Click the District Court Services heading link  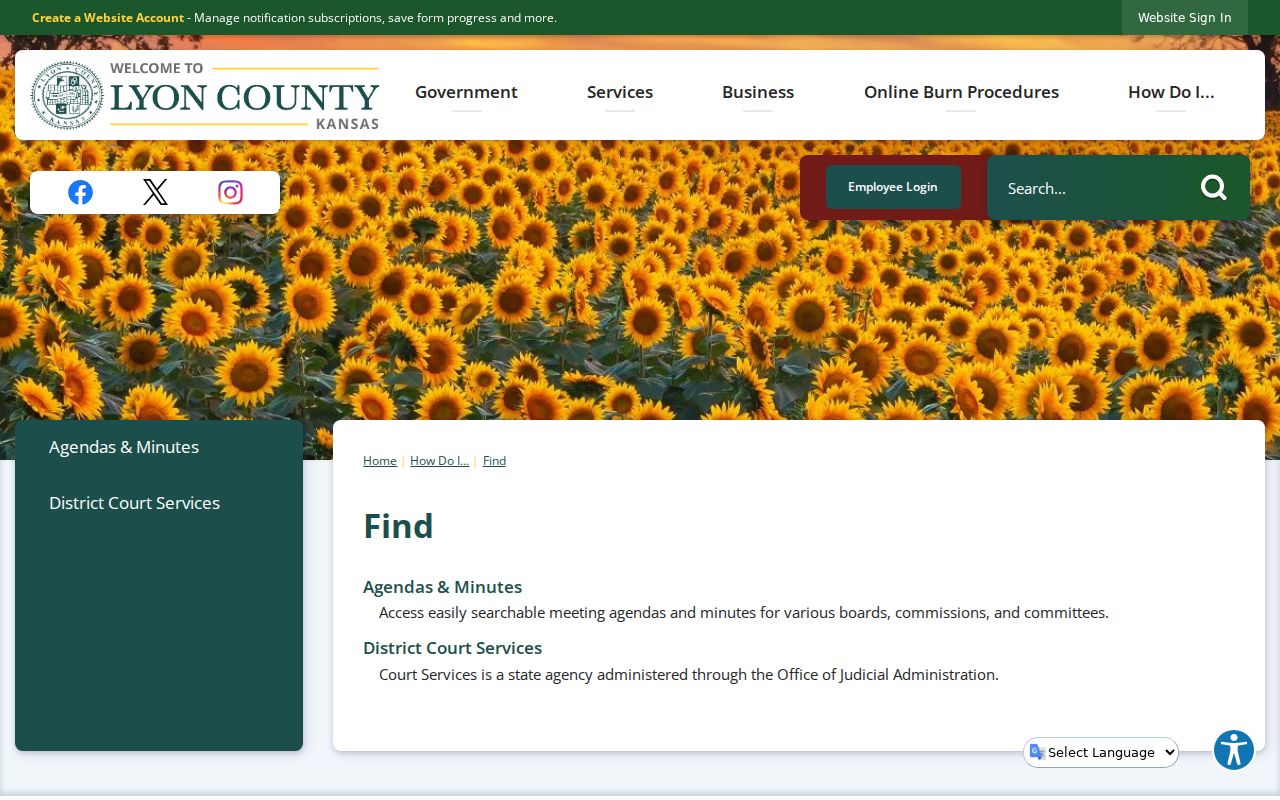tap(452, 648)
